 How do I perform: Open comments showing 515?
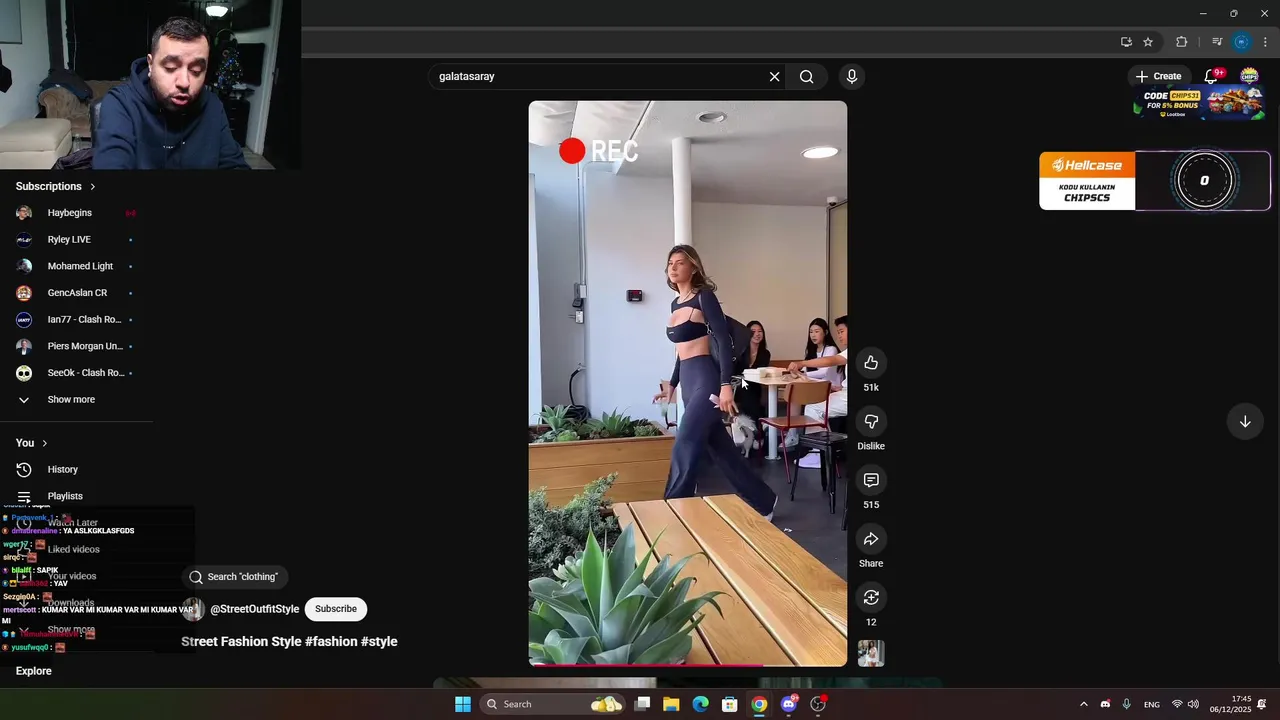pos(871,481)
